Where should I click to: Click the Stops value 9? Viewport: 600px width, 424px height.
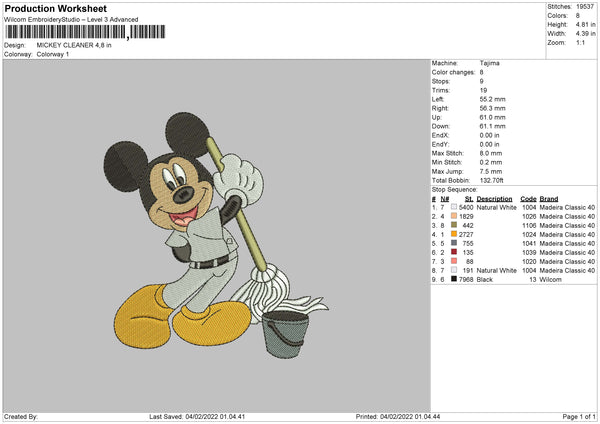click(481, 82)
